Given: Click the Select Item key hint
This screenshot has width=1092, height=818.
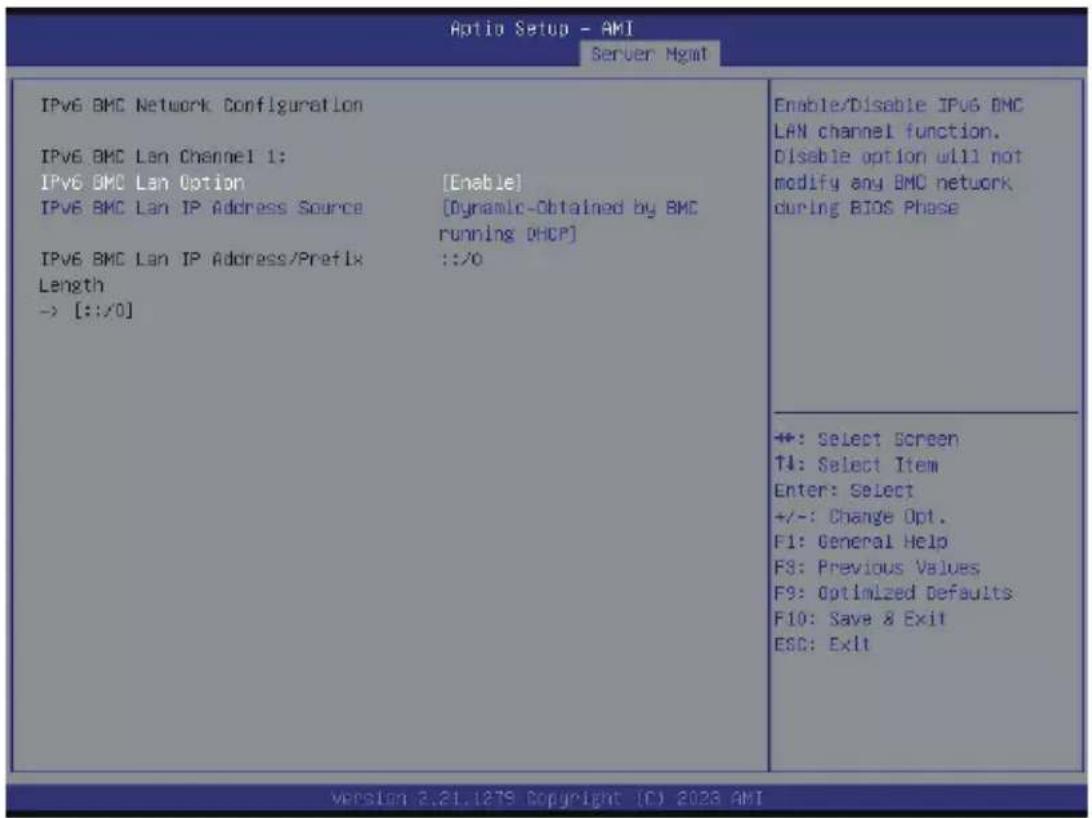Looking at the screenshot, I should [x=856, y=465].
